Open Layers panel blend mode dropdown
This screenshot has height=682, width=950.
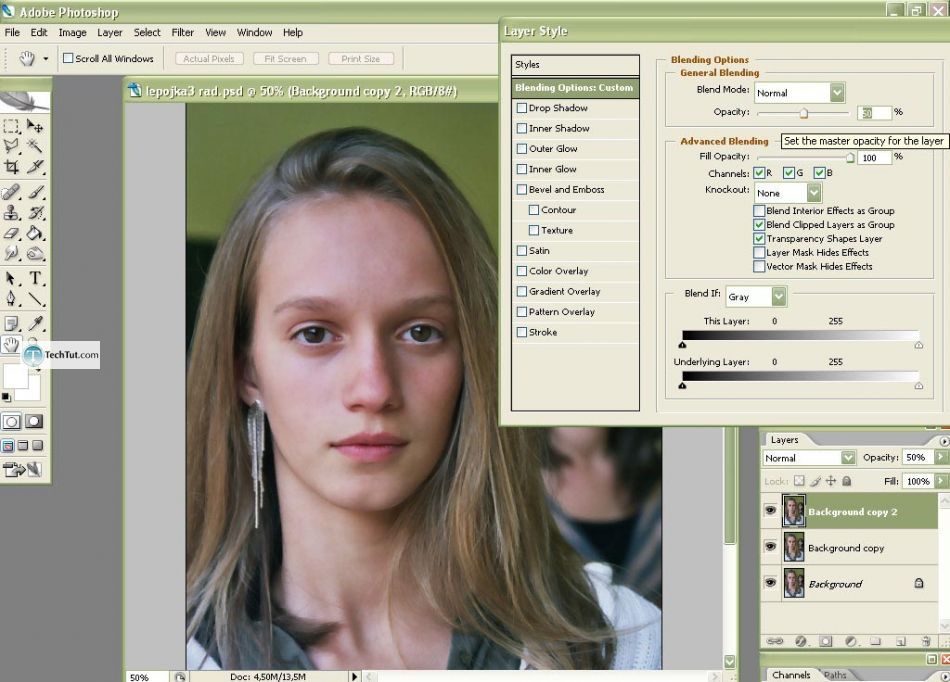coord(848,458)
